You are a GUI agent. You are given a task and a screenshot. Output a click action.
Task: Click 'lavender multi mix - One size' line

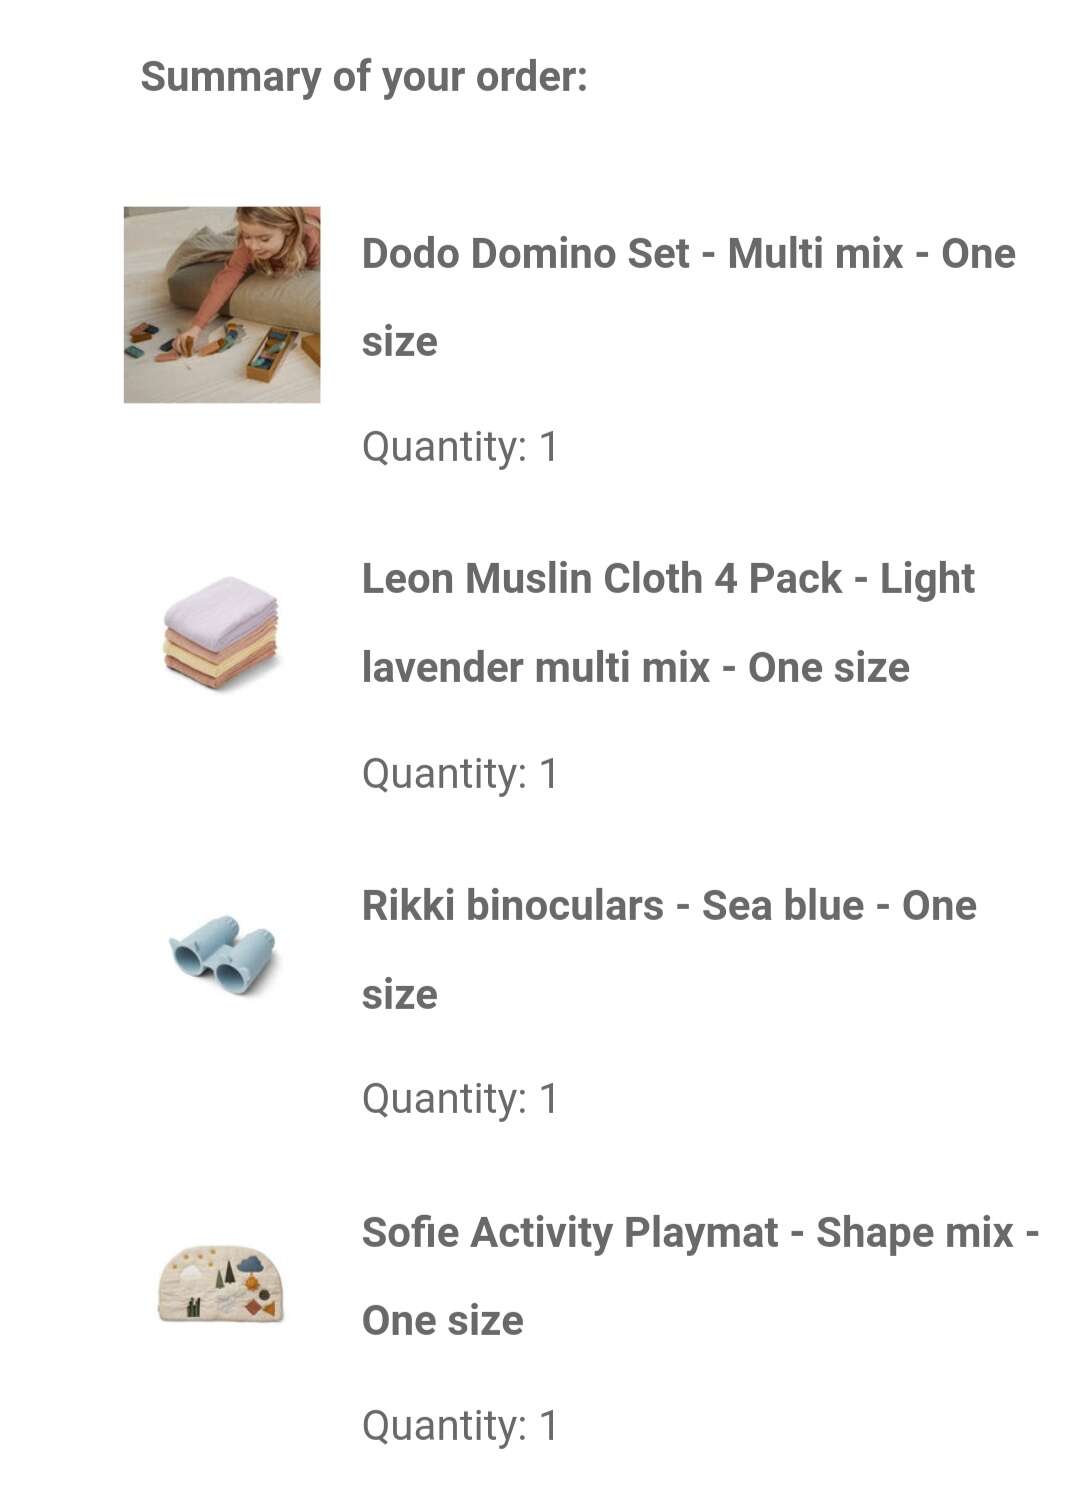[636, 668]
